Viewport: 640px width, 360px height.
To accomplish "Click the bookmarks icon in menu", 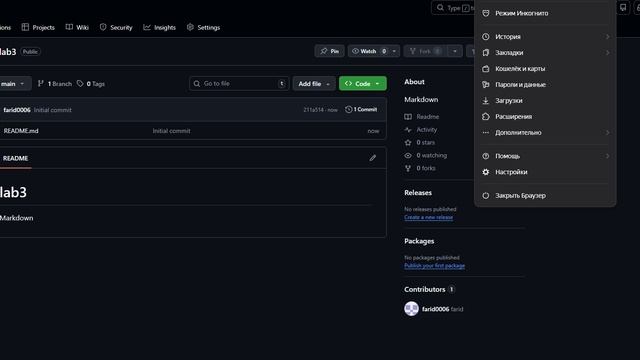I will pyautogui.click(x=486, y=53).
